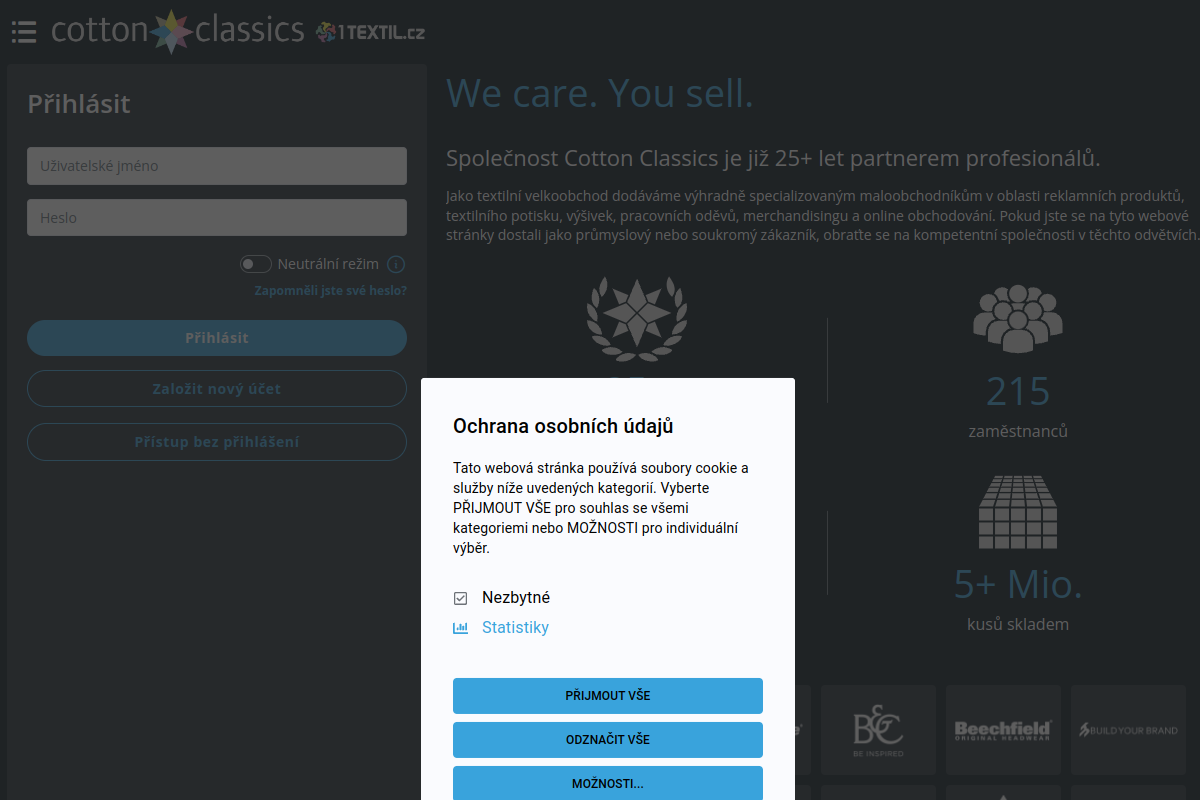Click ODZNAČIT VŠE cookie button
The height and width of the screenshot is (800, 1200).
click(x=608, y=740)
